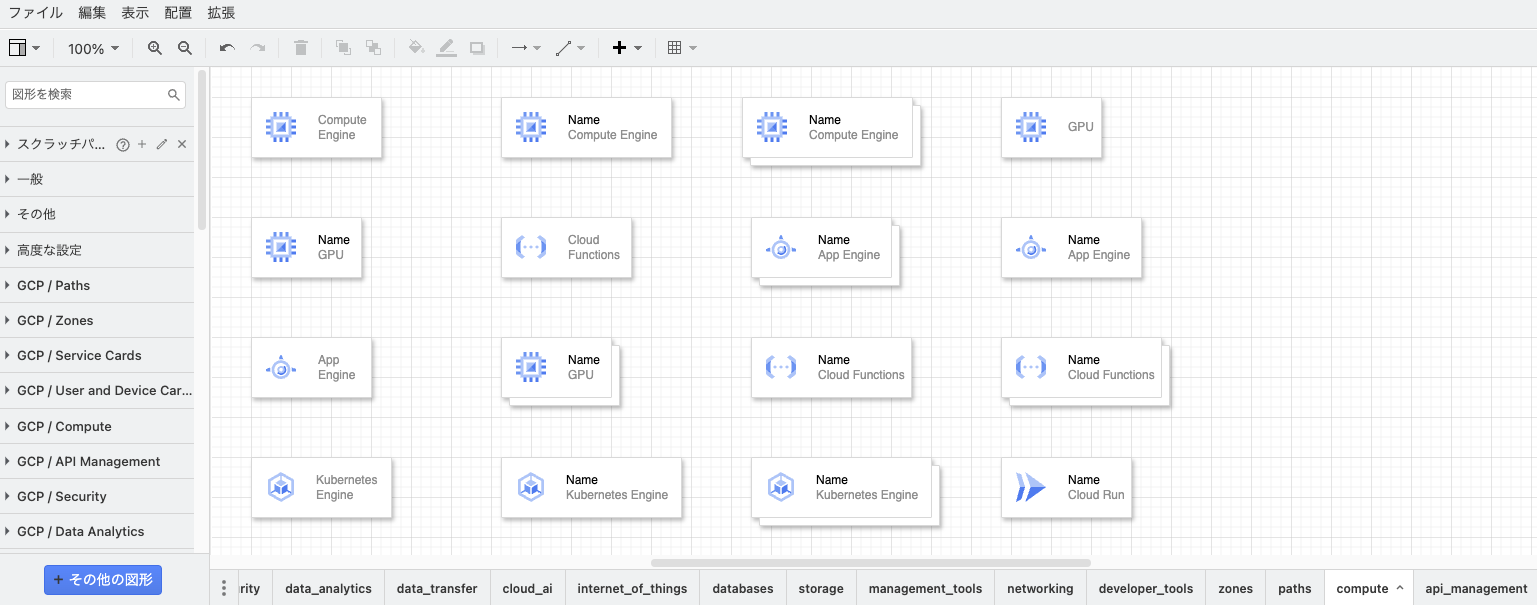Open the insert plus dropdown
Image resolution: width=1537 pixels, height=605 pixels.
pyautogui.click(x=627, y=48)
